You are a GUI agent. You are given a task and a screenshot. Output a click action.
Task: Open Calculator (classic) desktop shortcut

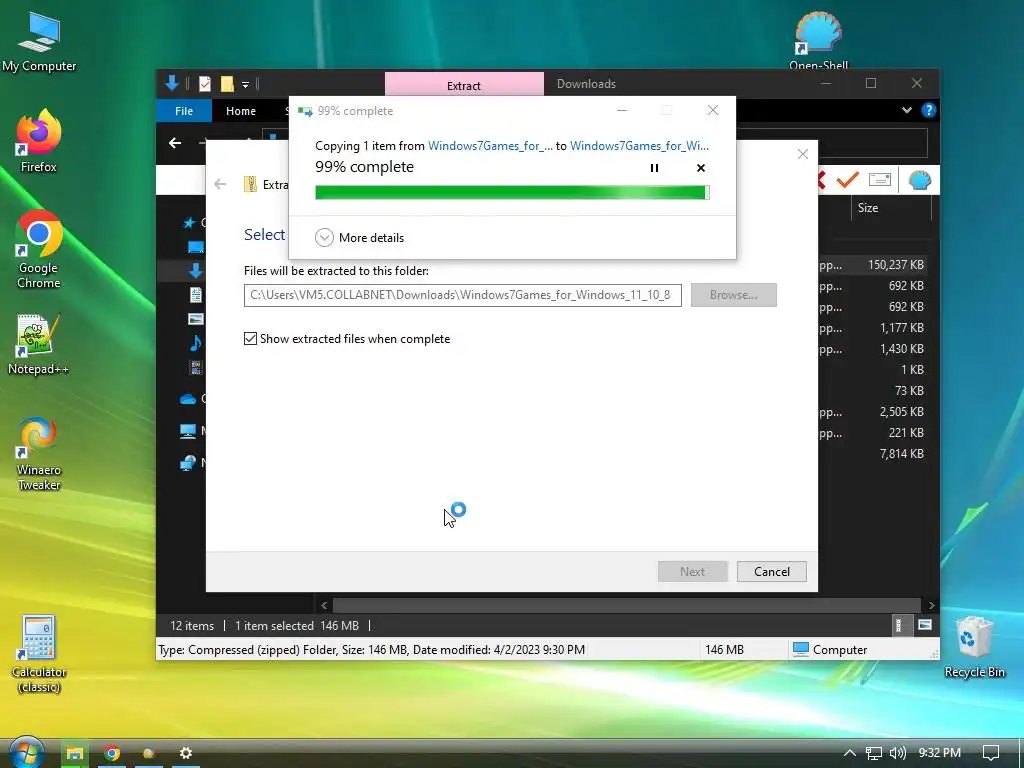pos(39,654)
